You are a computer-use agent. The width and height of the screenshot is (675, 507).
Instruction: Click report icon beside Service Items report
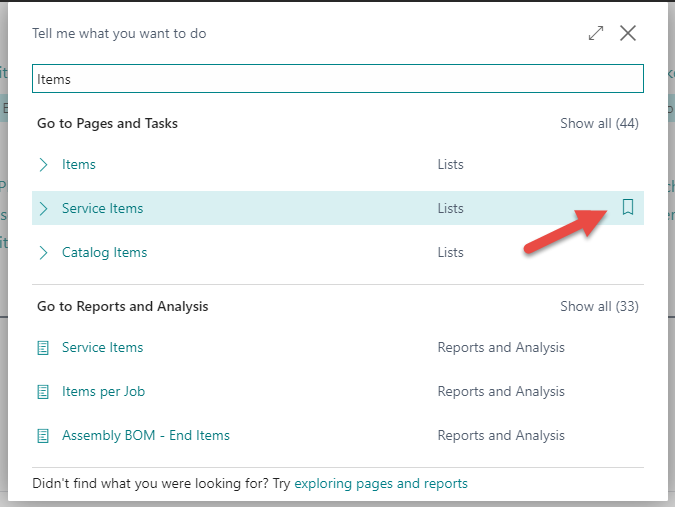click(43, 348)
